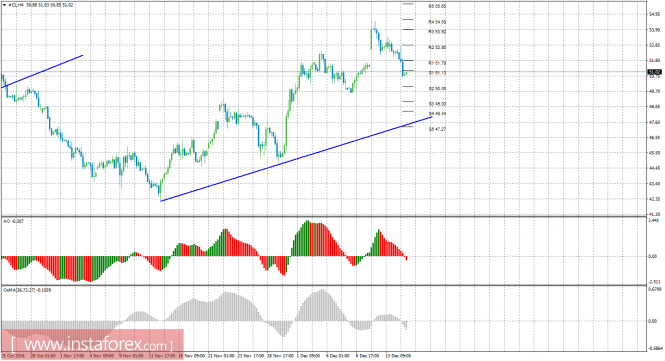The height and width of the screenshot is (361, 665).
Task: Click the 6 Dec 01:00 time label
Action: tap(338, 356)
